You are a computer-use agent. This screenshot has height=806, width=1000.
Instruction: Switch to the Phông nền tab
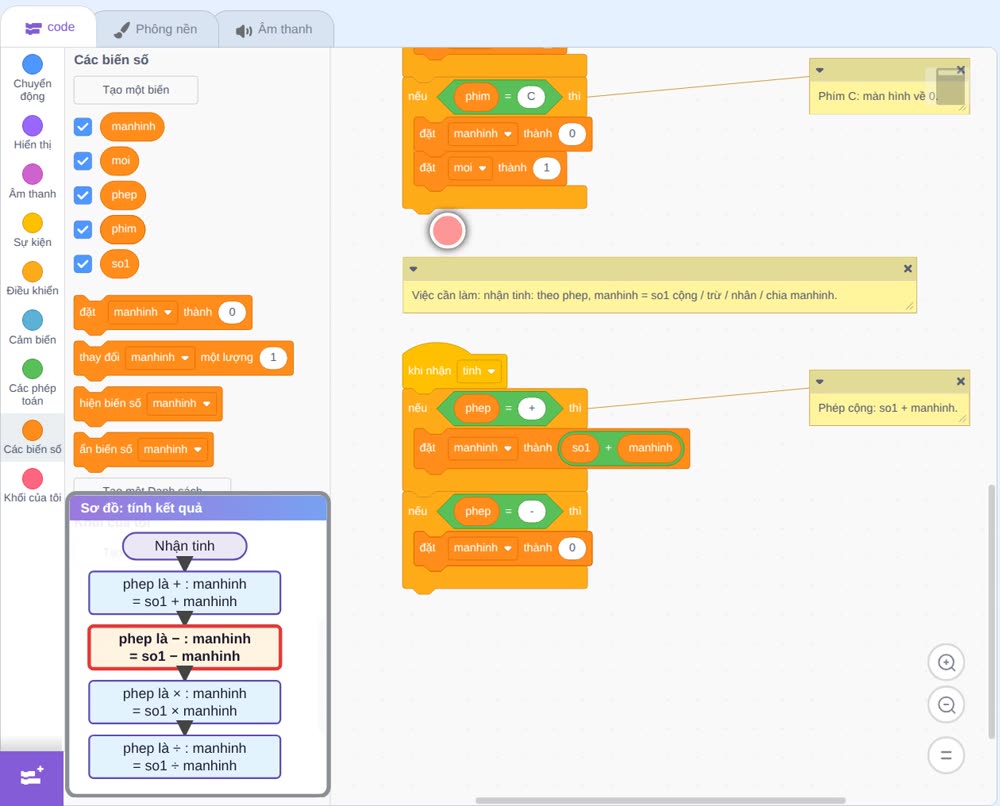click(x=156, y=29)
